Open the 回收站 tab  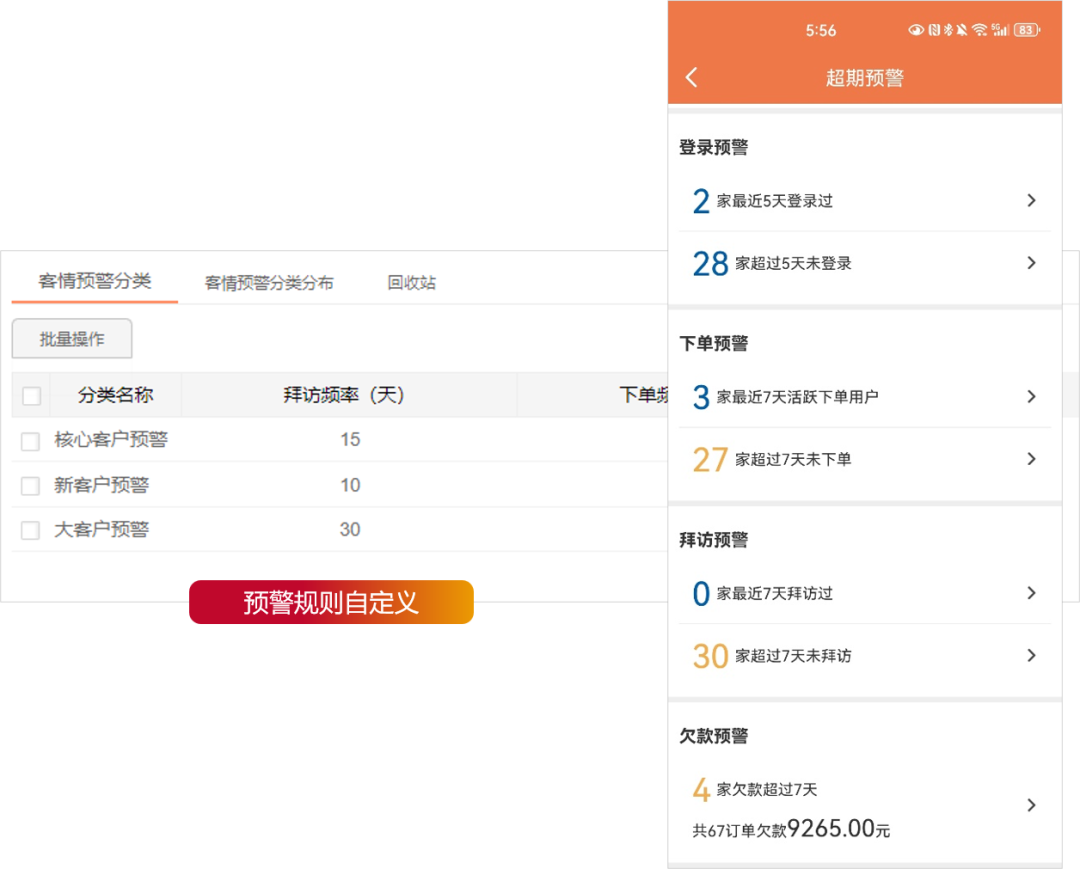[x=409, y=282]
